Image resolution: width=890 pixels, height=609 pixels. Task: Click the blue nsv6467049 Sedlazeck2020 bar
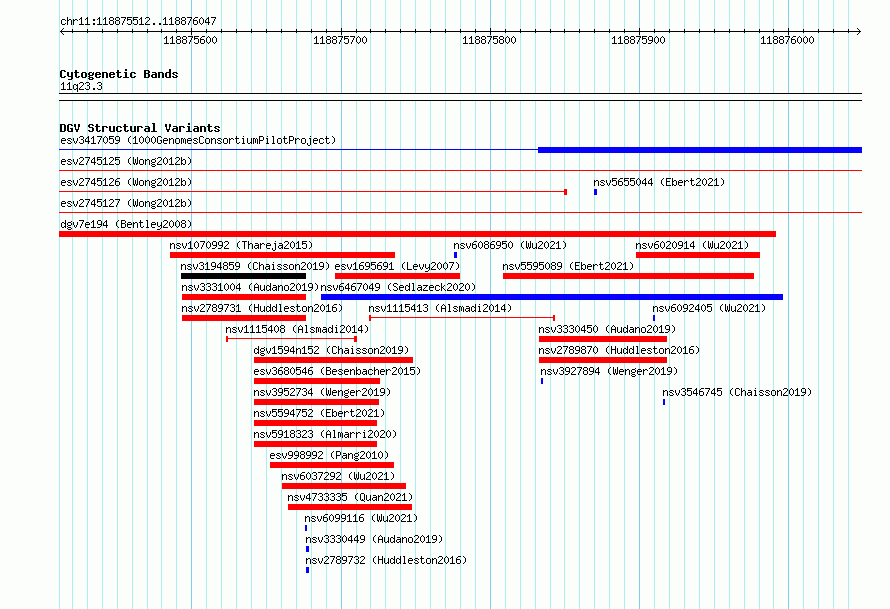point(552,297)
